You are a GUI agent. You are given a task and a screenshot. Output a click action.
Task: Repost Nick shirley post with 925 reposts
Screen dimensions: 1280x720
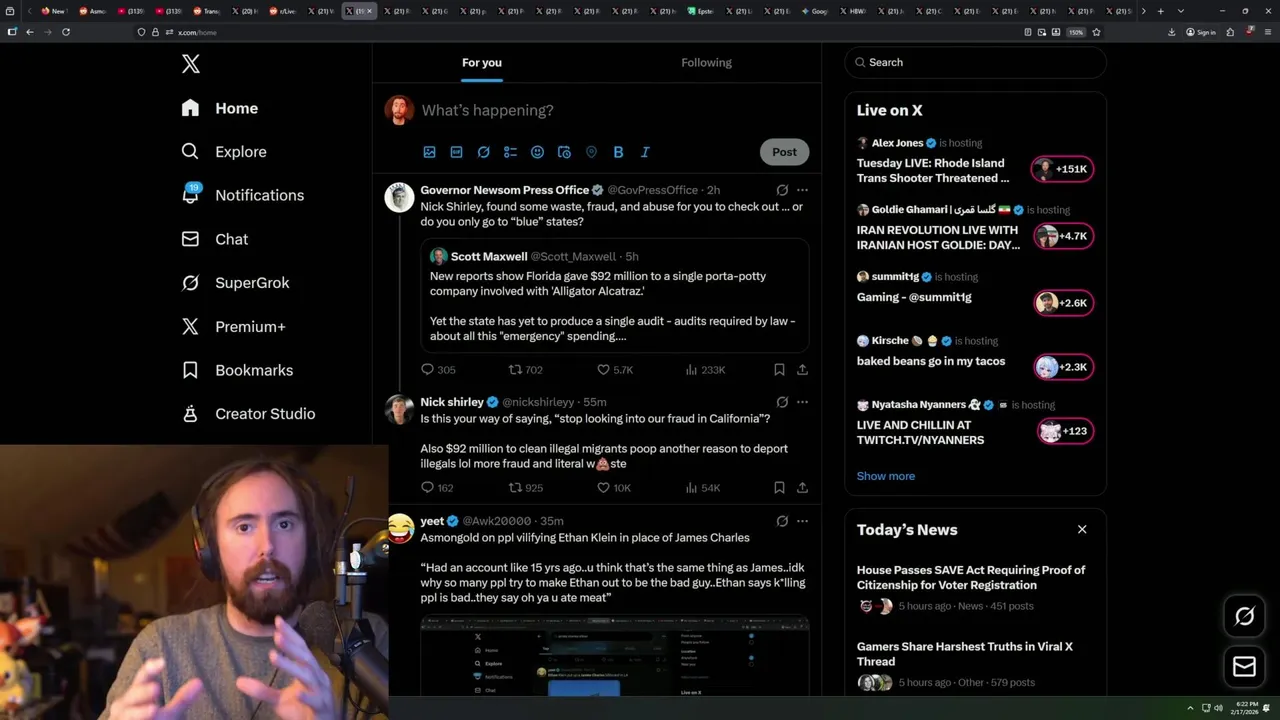point(526,488)
